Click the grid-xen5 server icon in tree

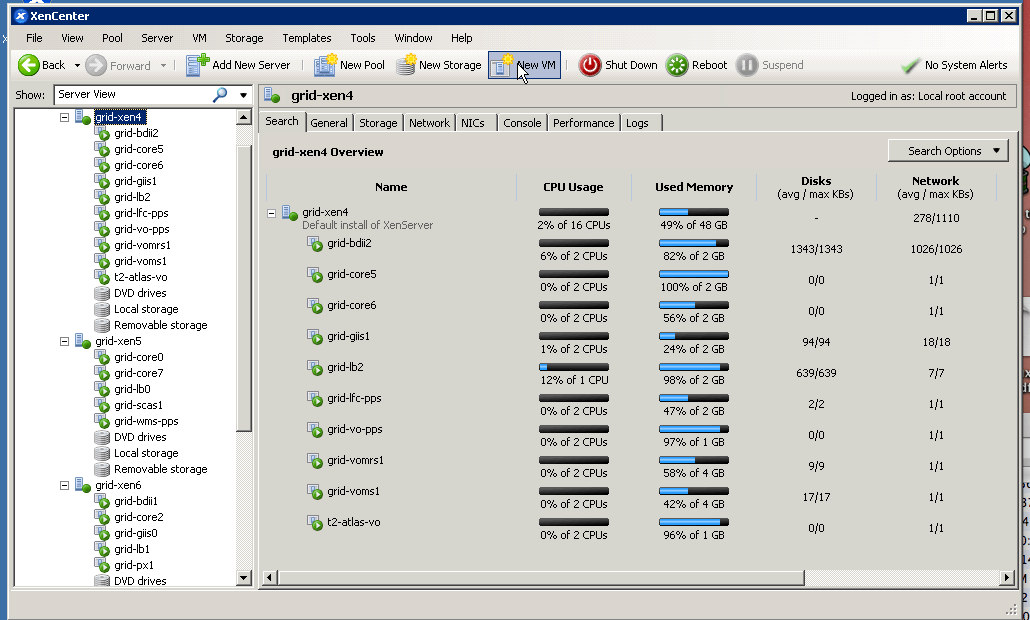[x=83, y=341]
